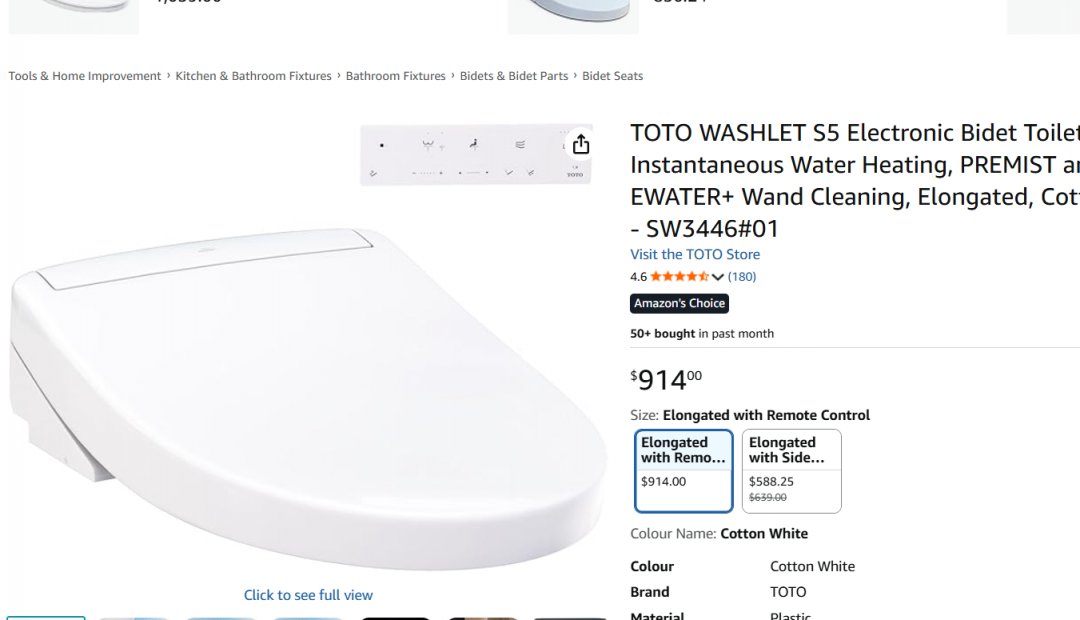The image size is (1080, 620).
Task: Click the Amazon's Choice badge
Action: tap(679, 303)
